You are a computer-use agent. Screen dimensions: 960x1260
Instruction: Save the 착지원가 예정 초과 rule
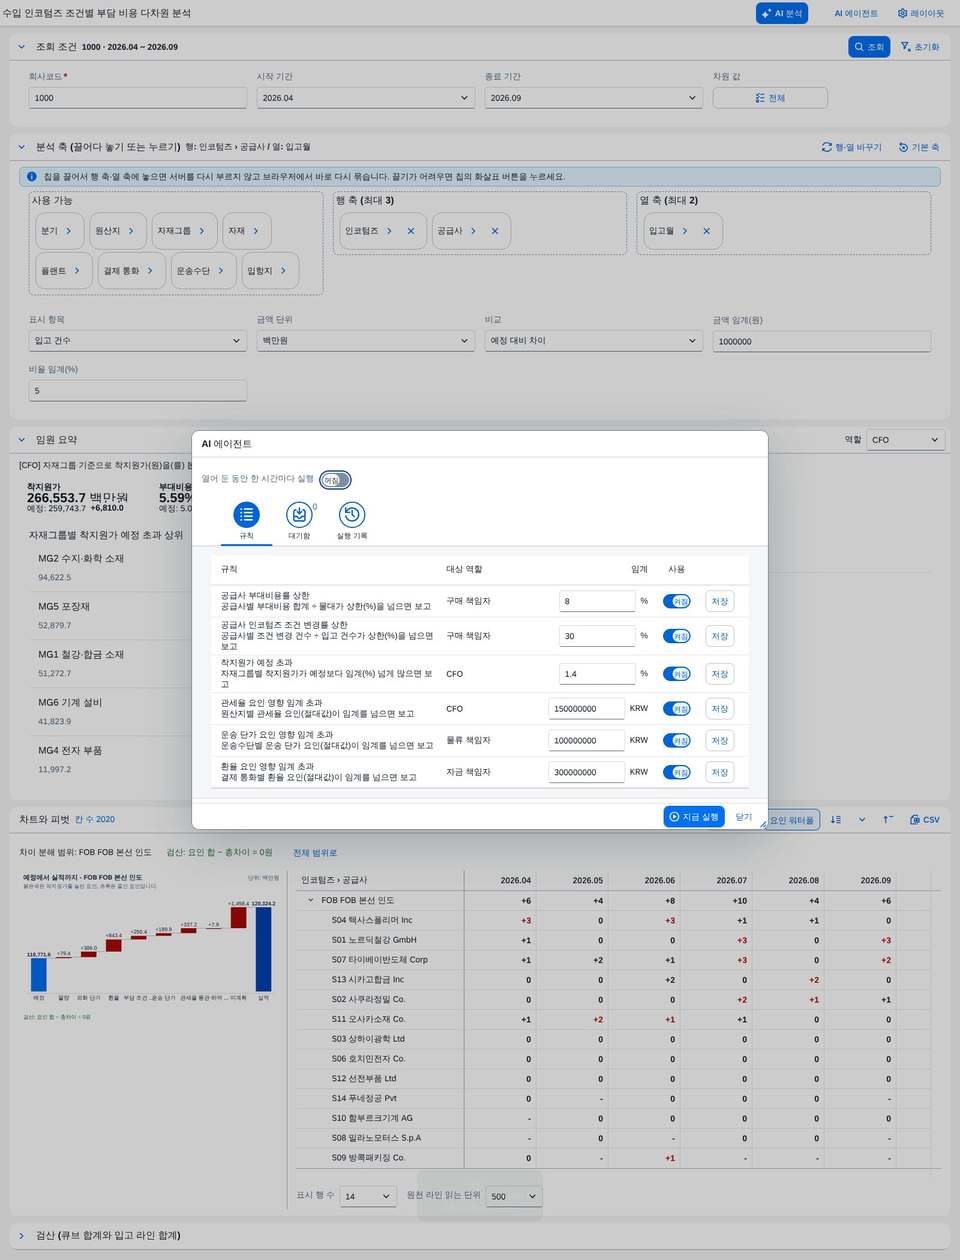[x=720, y=674]
